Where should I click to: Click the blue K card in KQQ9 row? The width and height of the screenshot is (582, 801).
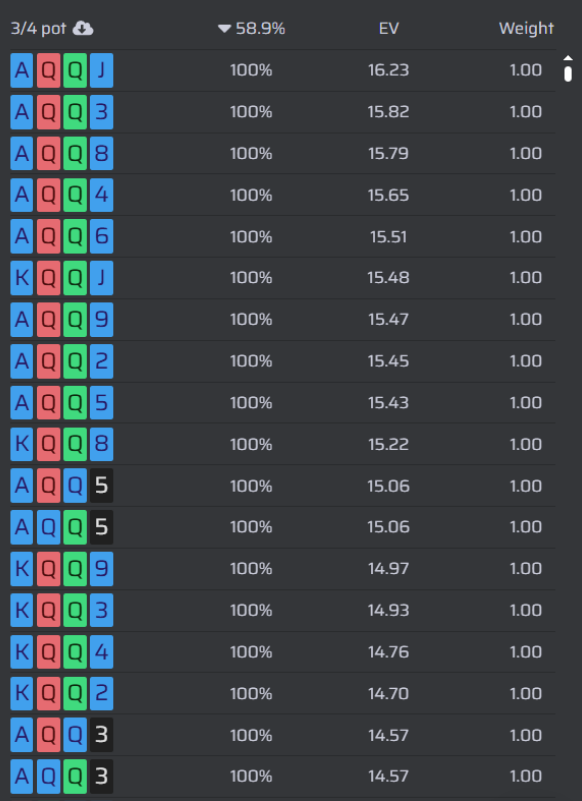[22, 569]
